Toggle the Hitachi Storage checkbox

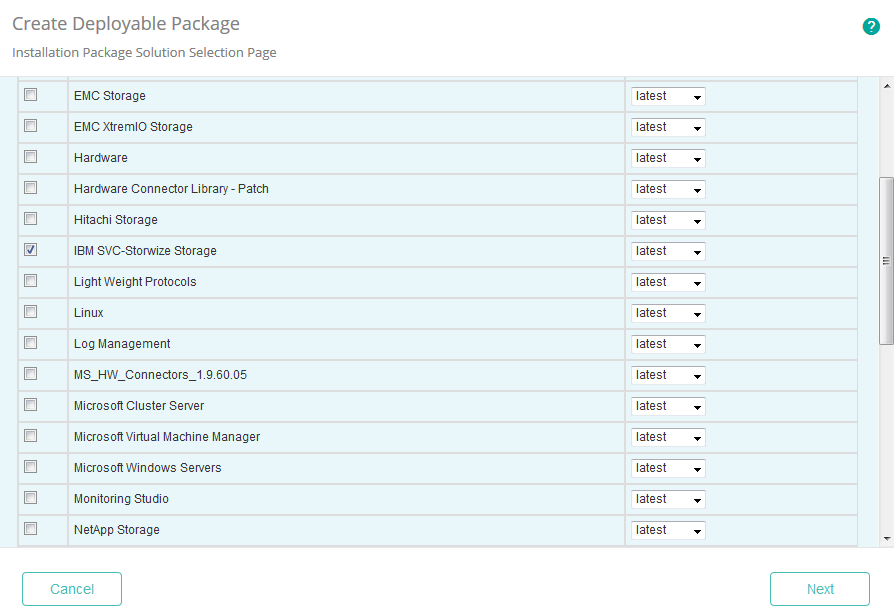coord(30,219)
